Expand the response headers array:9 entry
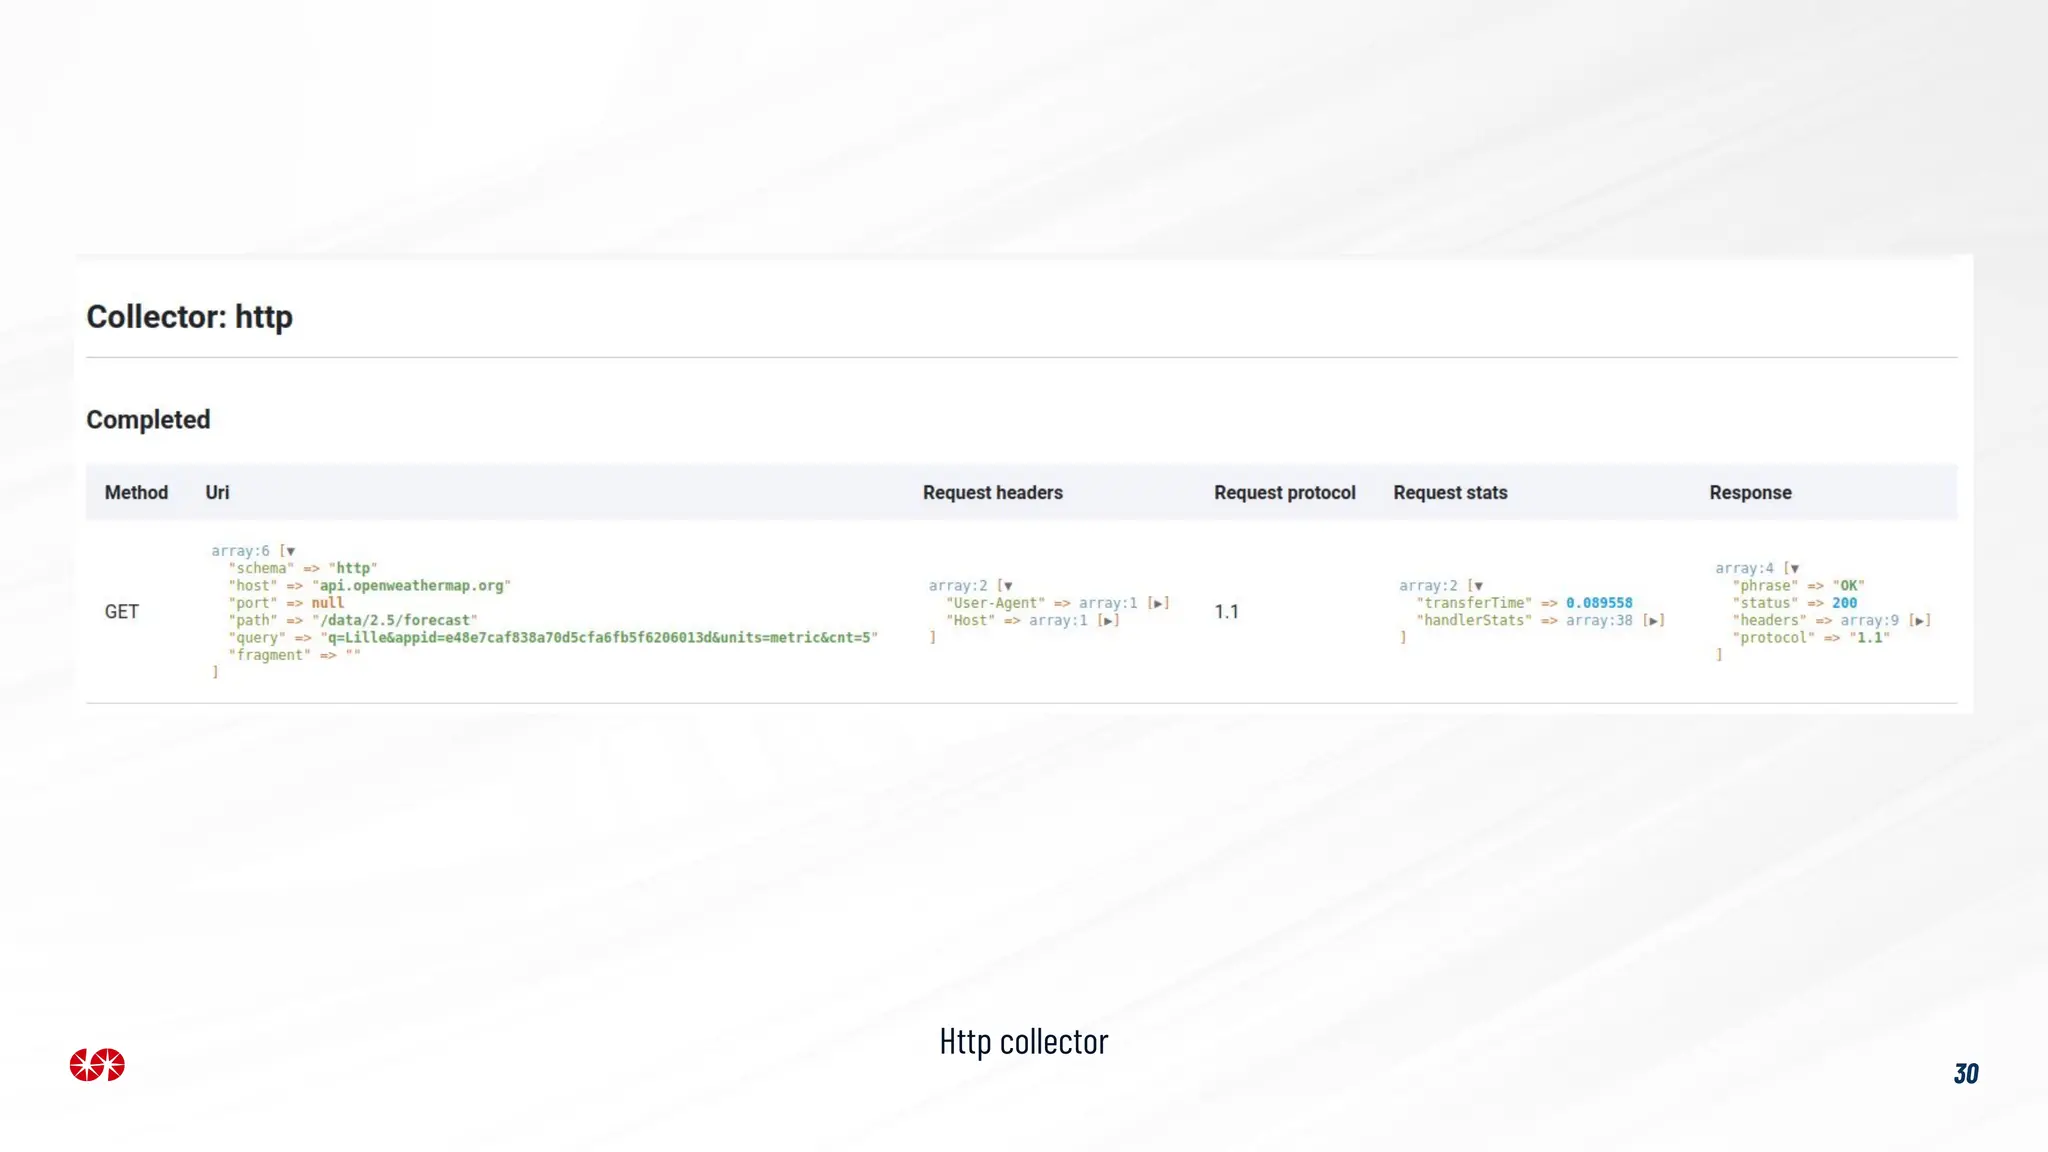Screen dimensions: 2048x1152 pos(1920,621)
